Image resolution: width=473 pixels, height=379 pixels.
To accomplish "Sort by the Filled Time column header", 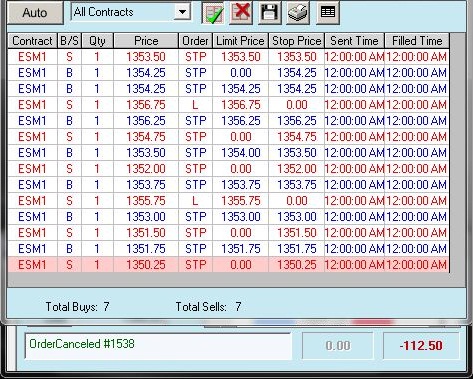I will point(417,41).
